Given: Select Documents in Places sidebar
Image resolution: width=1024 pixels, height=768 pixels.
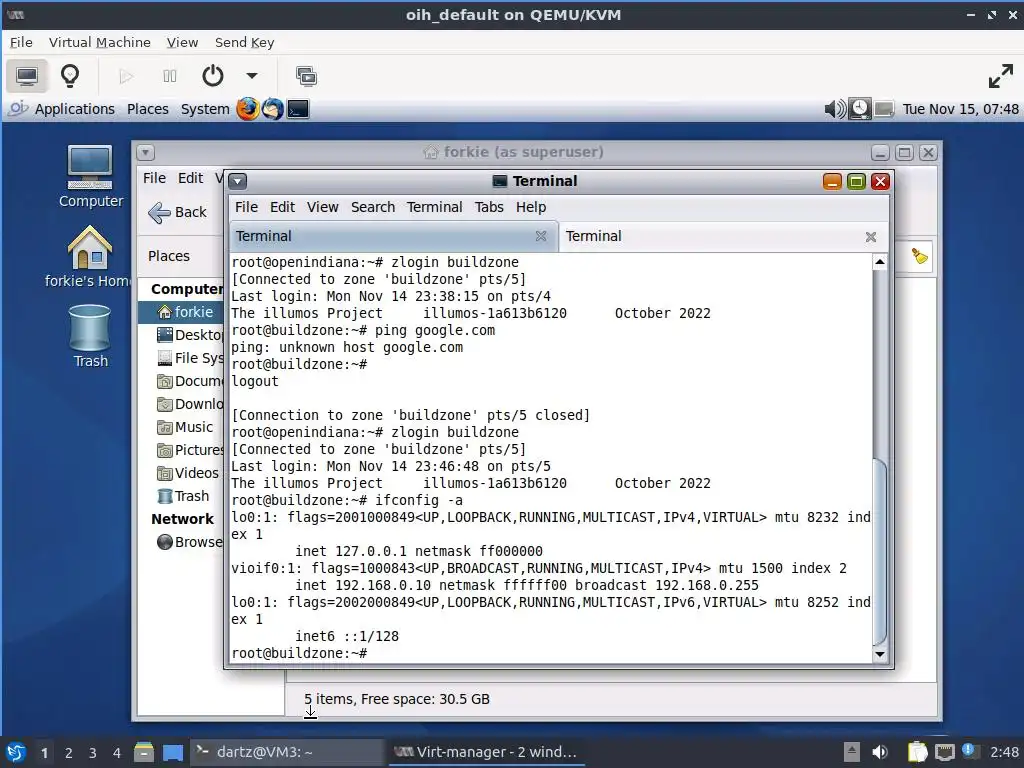Looking at the screenshot, I should click(181, 381).
